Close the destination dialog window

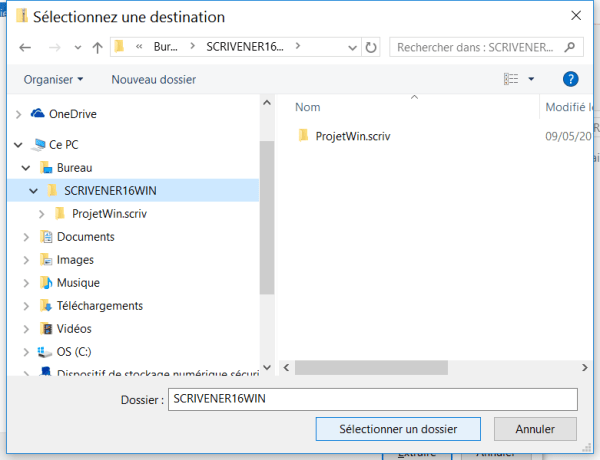click(576, 16)
